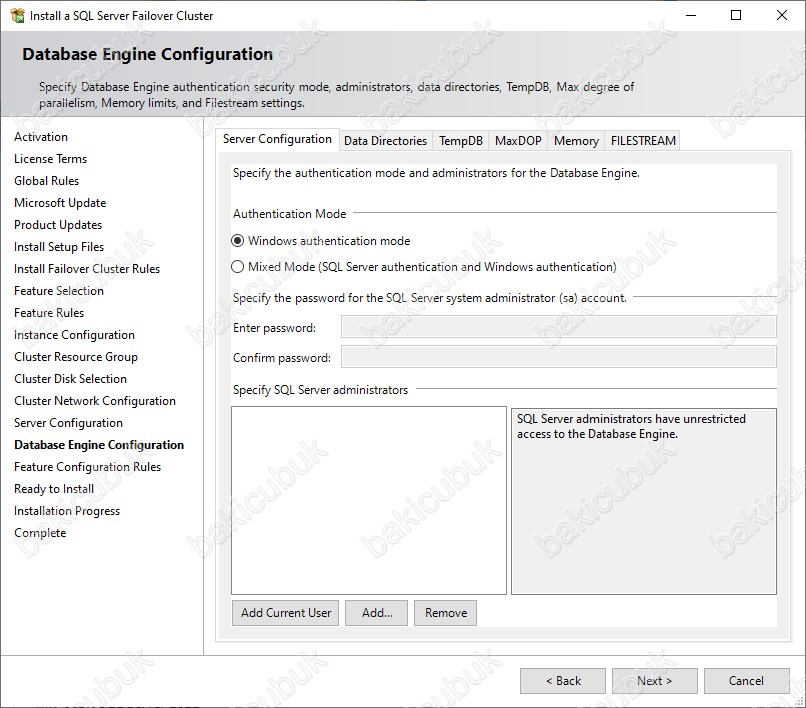Viewport: 806px width, 708px height.
Task: Click the Remove button
Action: click(446, 613)
